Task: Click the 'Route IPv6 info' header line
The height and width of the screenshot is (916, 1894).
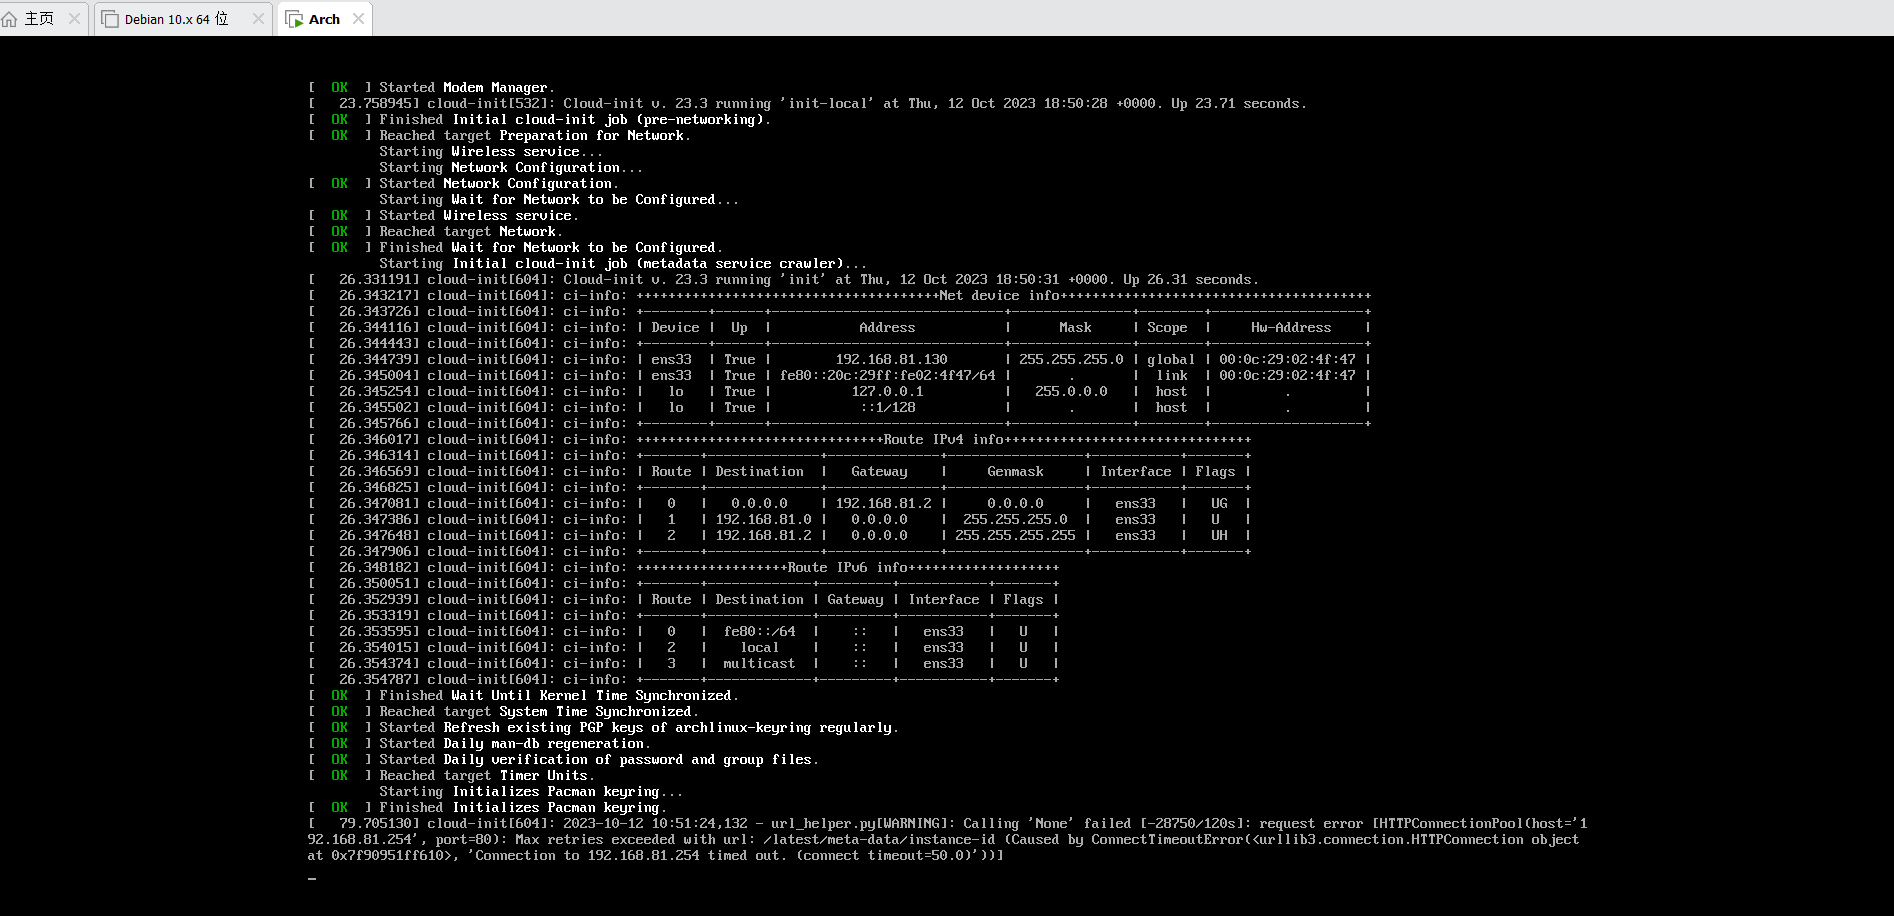Action: [x=847, y=568]
